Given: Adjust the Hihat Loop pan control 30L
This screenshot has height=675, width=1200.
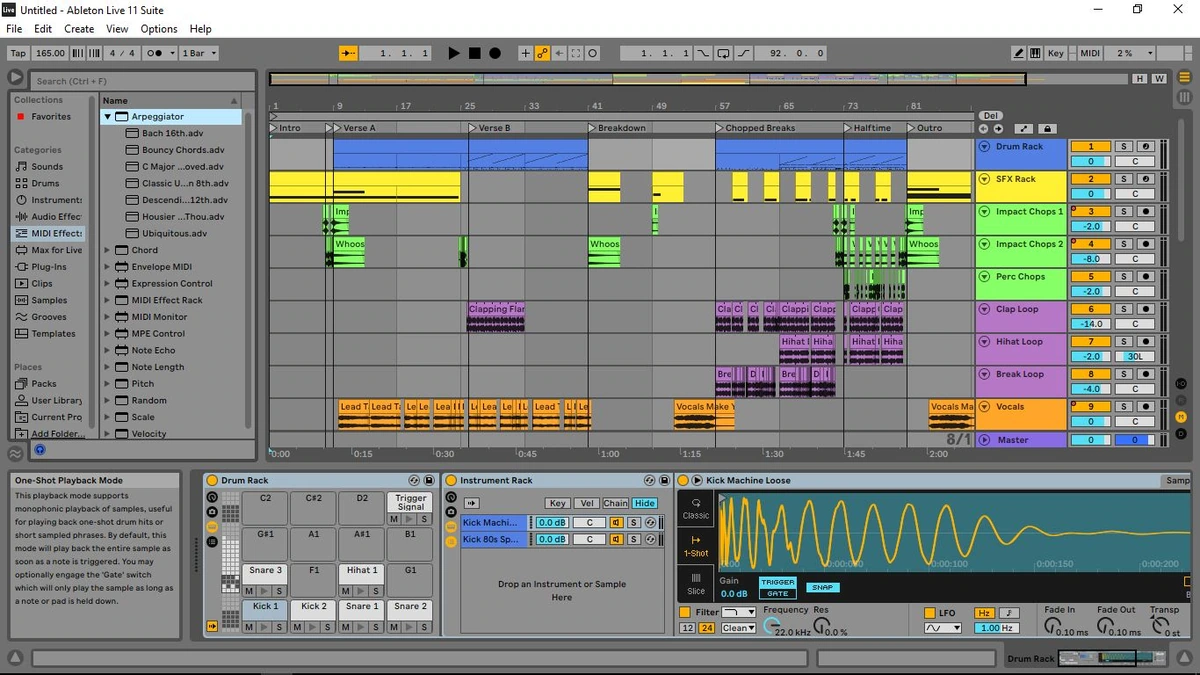Looking at the screenshot, I should click(1135, 357).
